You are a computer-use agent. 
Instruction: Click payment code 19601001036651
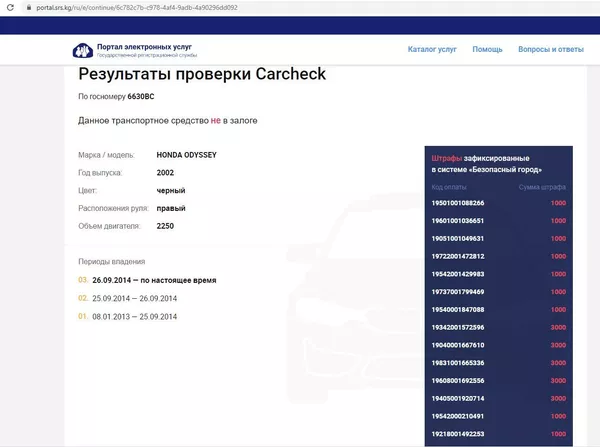coord(457,221)
